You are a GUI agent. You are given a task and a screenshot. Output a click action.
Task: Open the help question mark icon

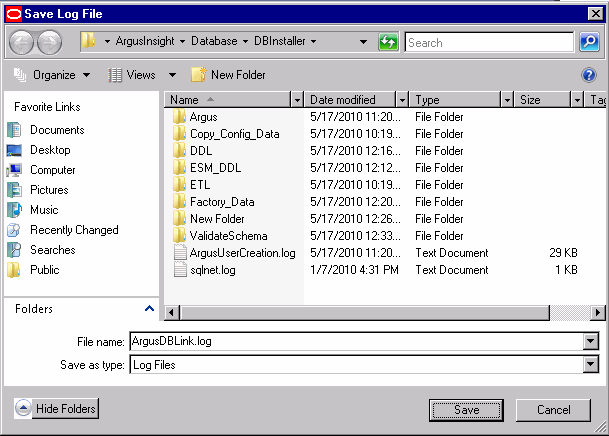[589, 75]
